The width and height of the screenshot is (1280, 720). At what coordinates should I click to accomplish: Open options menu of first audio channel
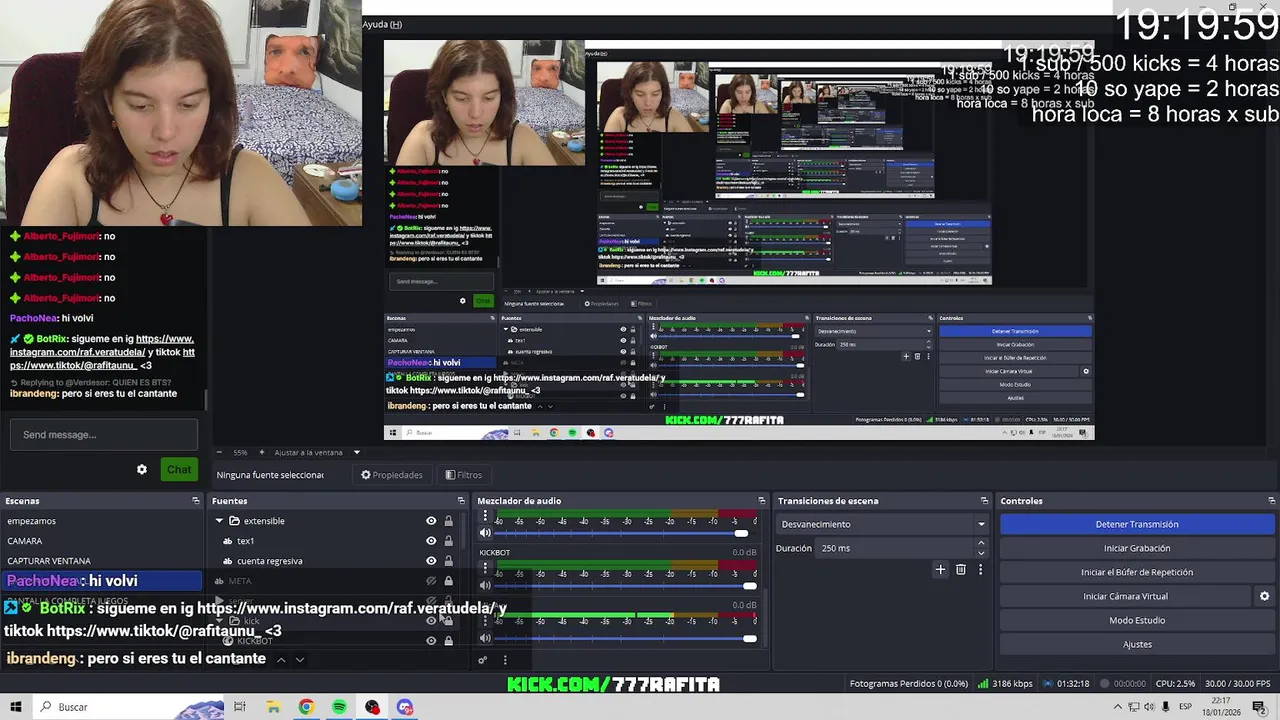(x=485, y=517)
